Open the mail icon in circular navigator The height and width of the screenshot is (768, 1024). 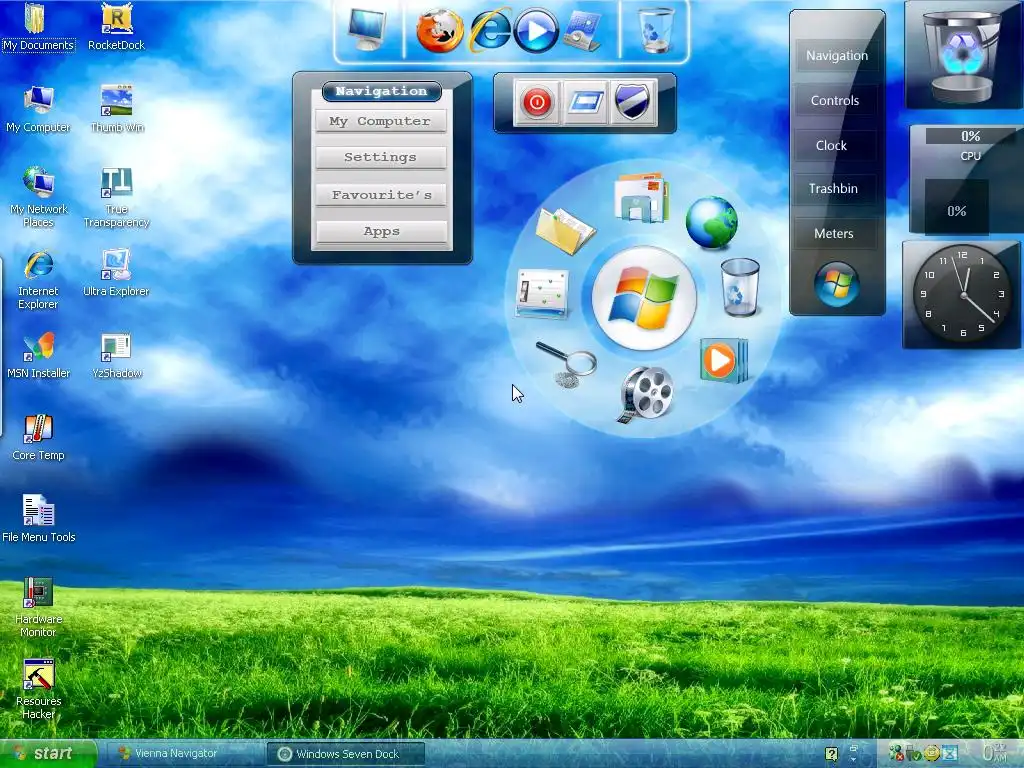641,197
